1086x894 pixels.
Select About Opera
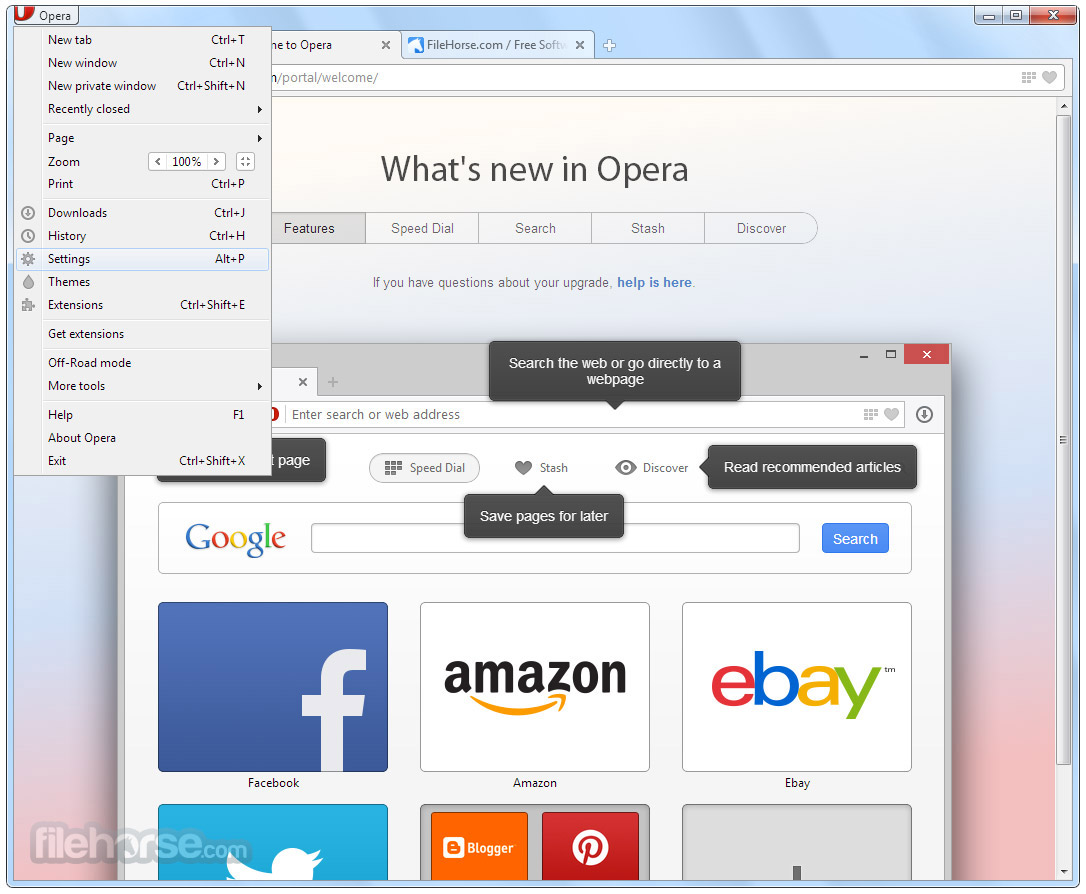click(x=143, y=438)
